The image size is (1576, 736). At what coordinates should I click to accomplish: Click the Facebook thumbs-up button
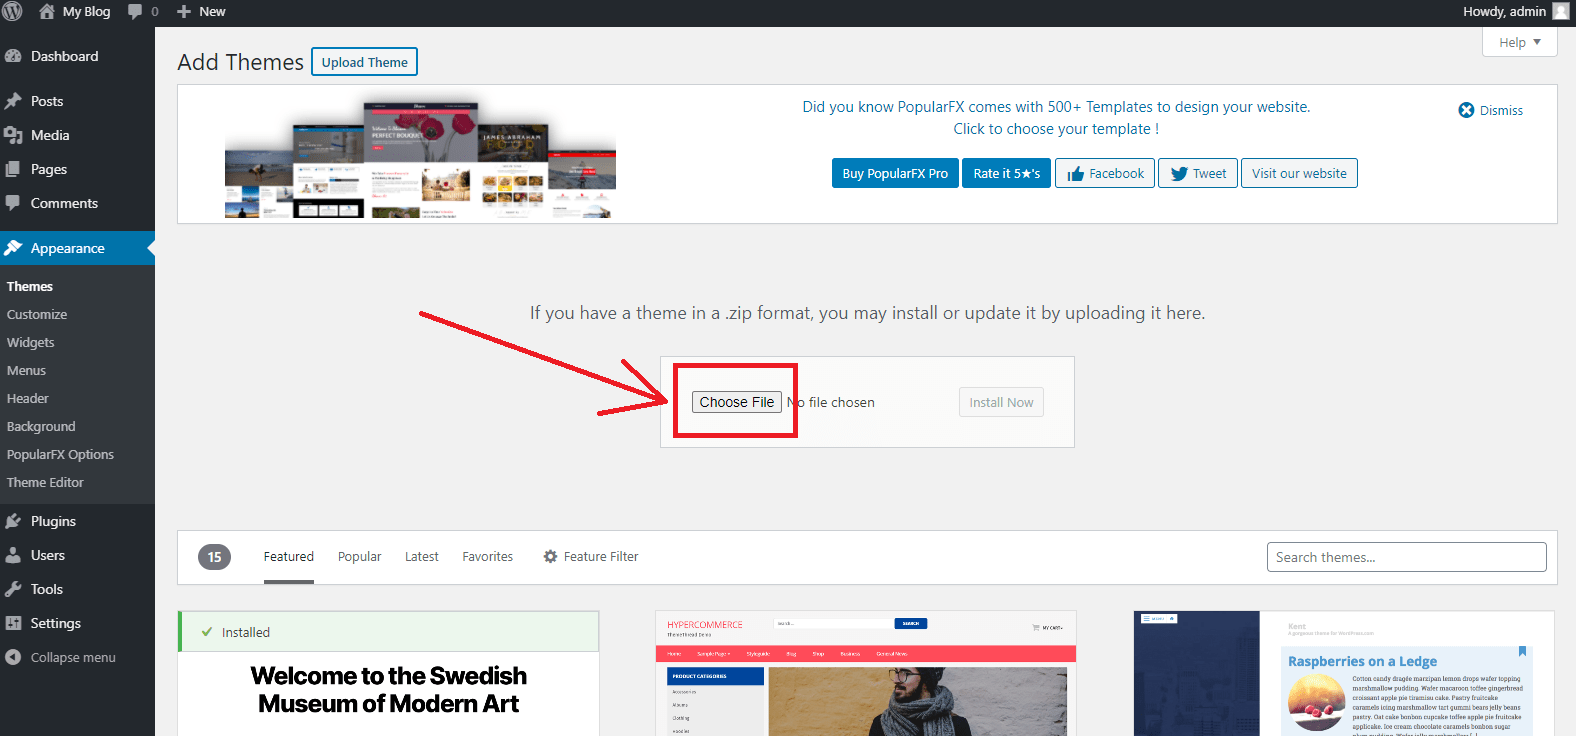[1105, 173]
